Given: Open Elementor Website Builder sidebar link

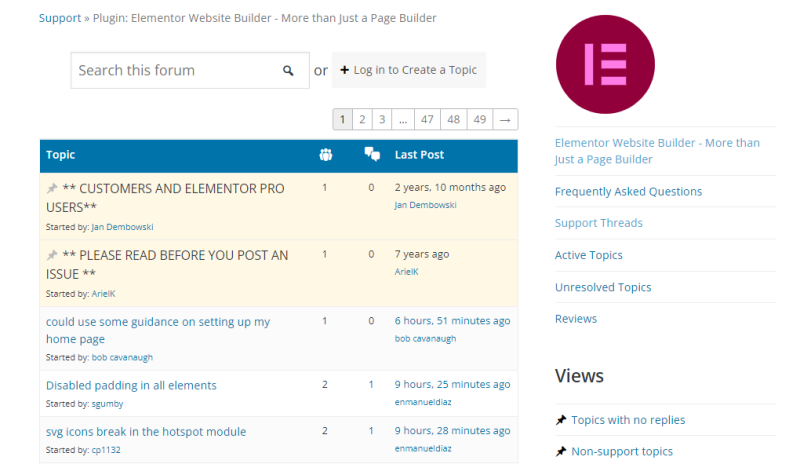Looking at the screenshot, I should click(x=657, y=151).
